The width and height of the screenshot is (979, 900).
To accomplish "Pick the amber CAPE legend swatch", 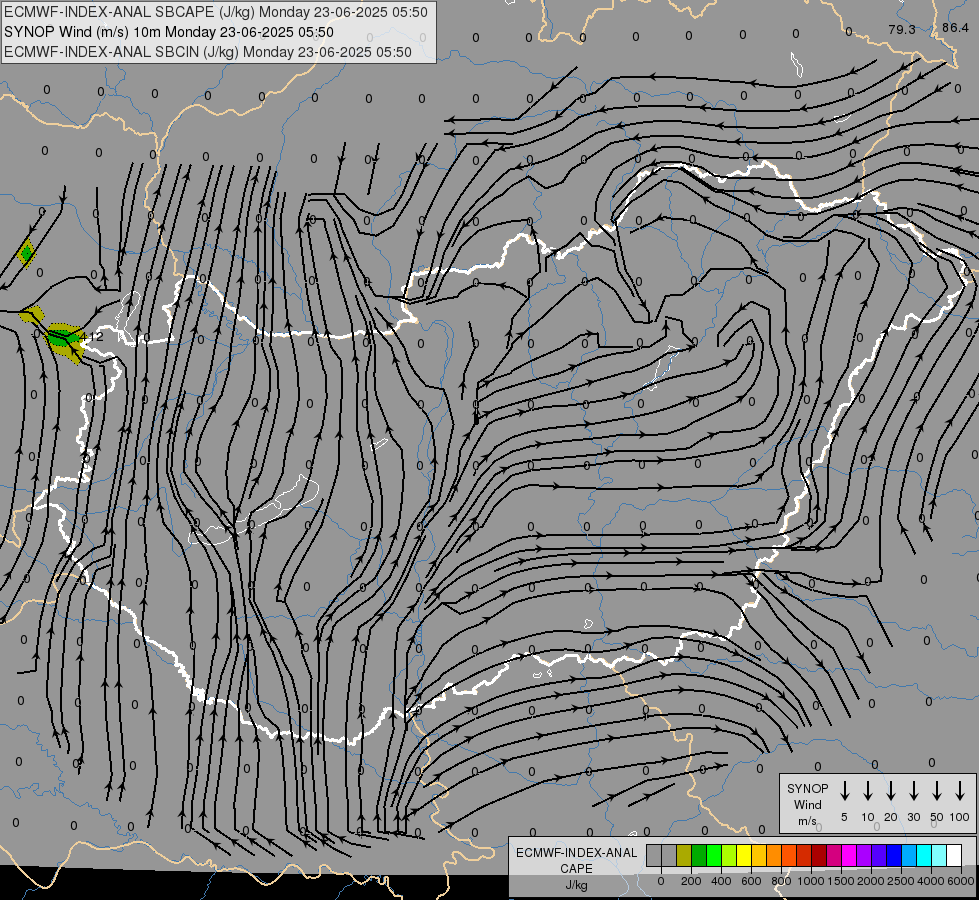I will [x=759, y=855].
